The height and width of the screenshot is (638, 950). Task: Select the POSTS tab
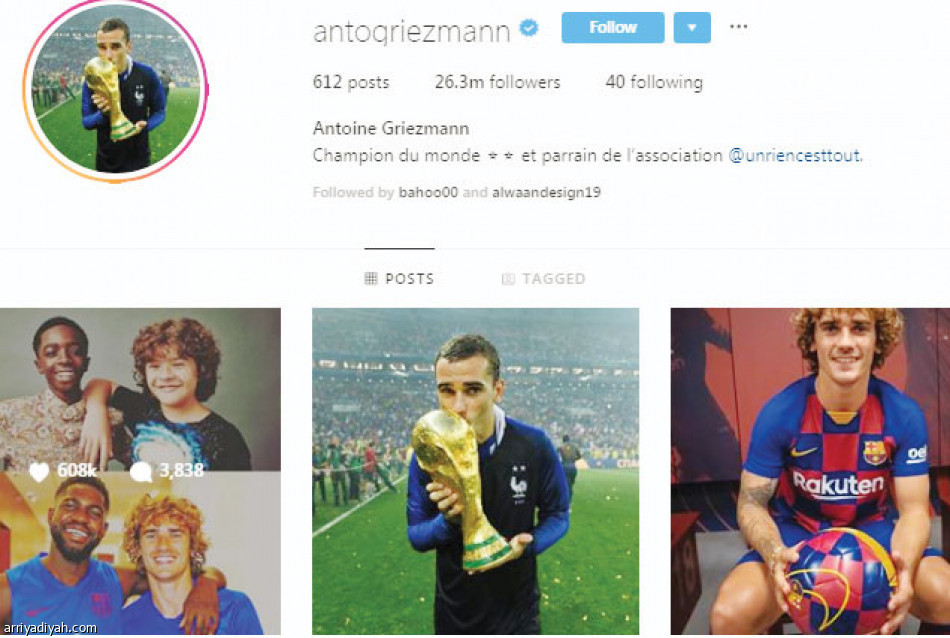click(x=399, y=278)
